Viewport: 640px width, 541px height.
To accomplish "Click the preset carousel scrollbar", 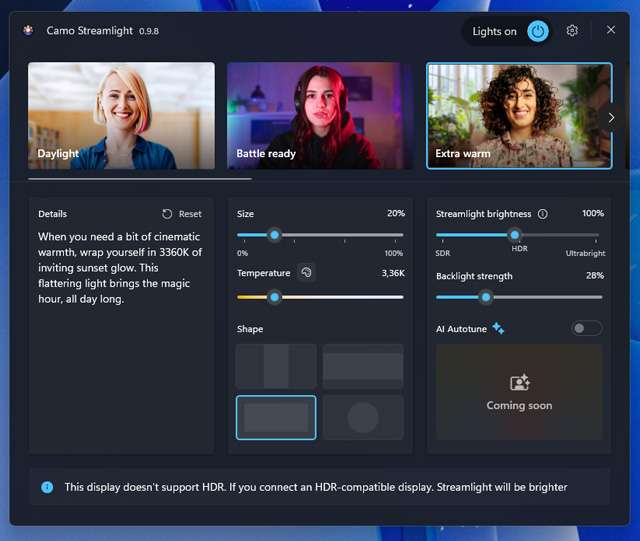I will 140,179.
